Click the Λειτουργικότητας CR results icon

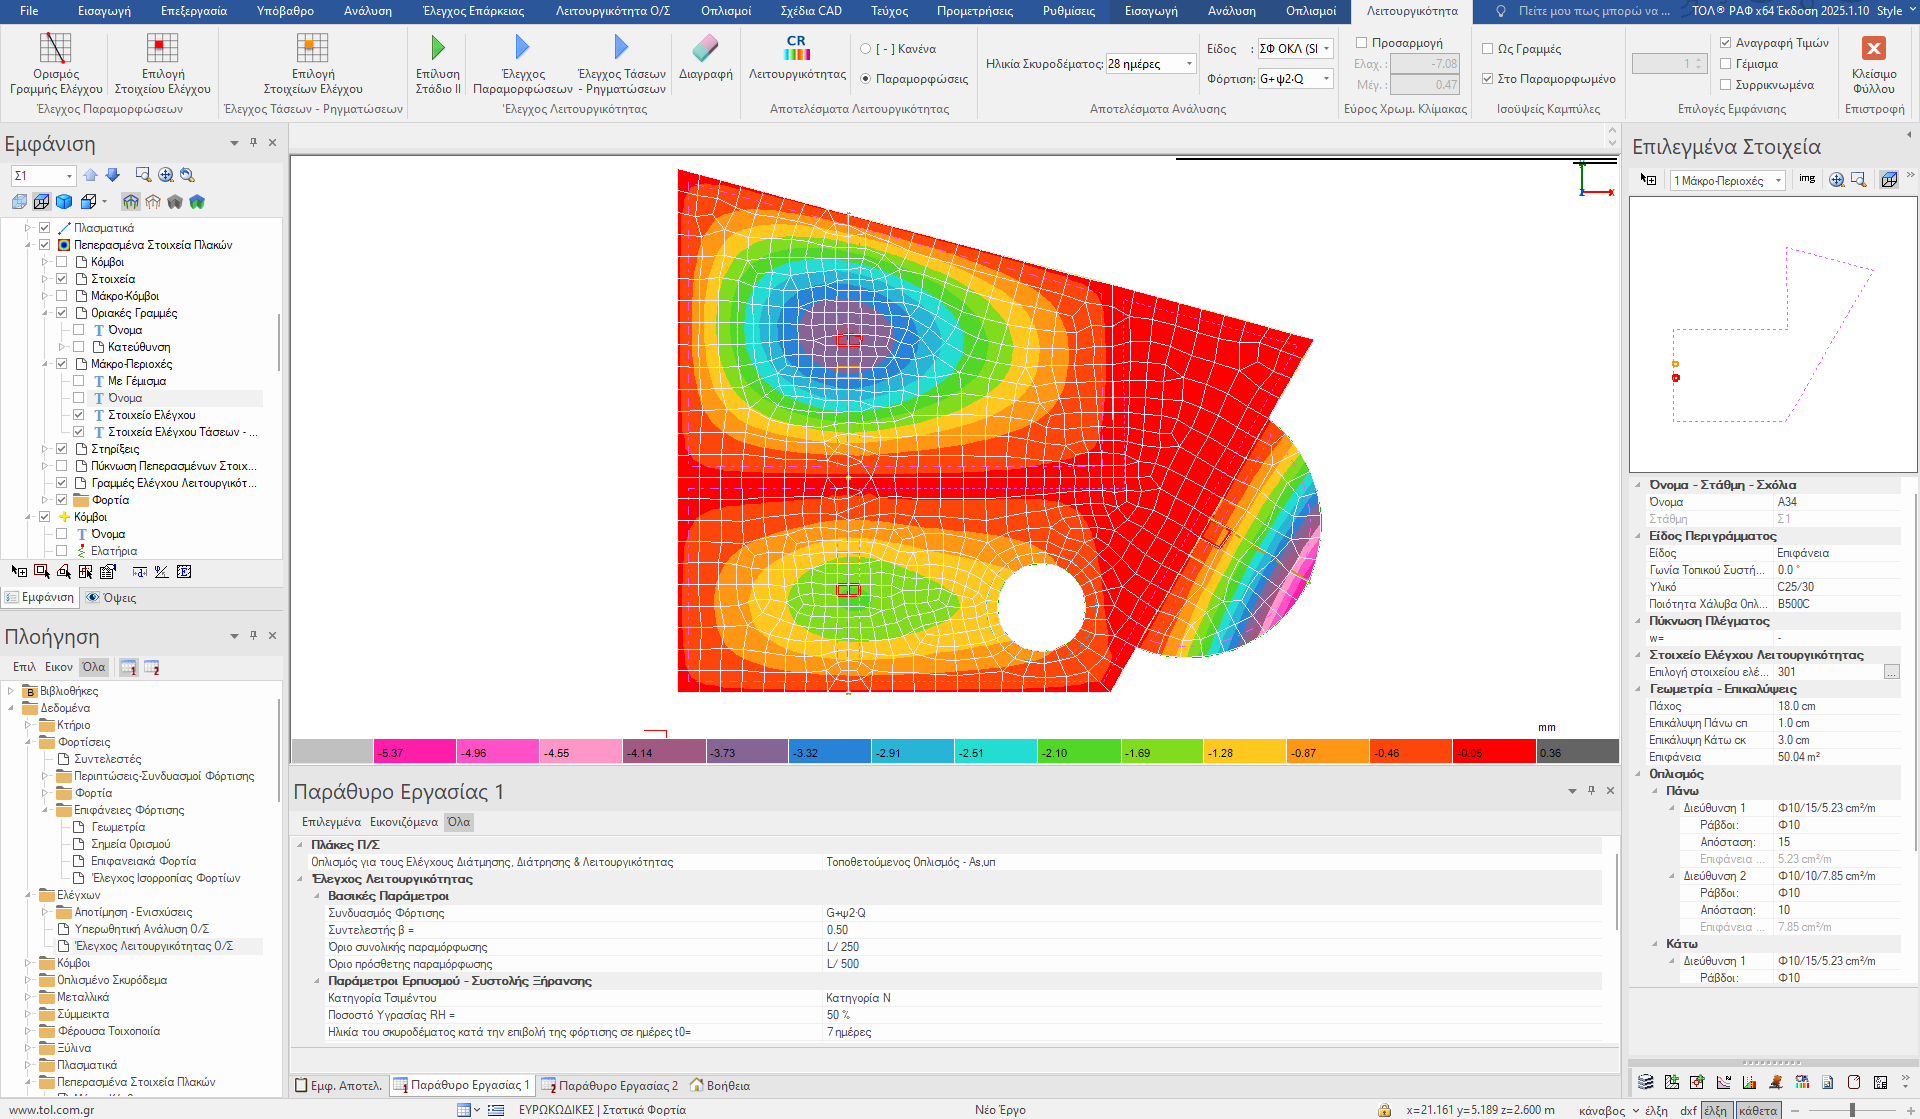coord(796,49)
